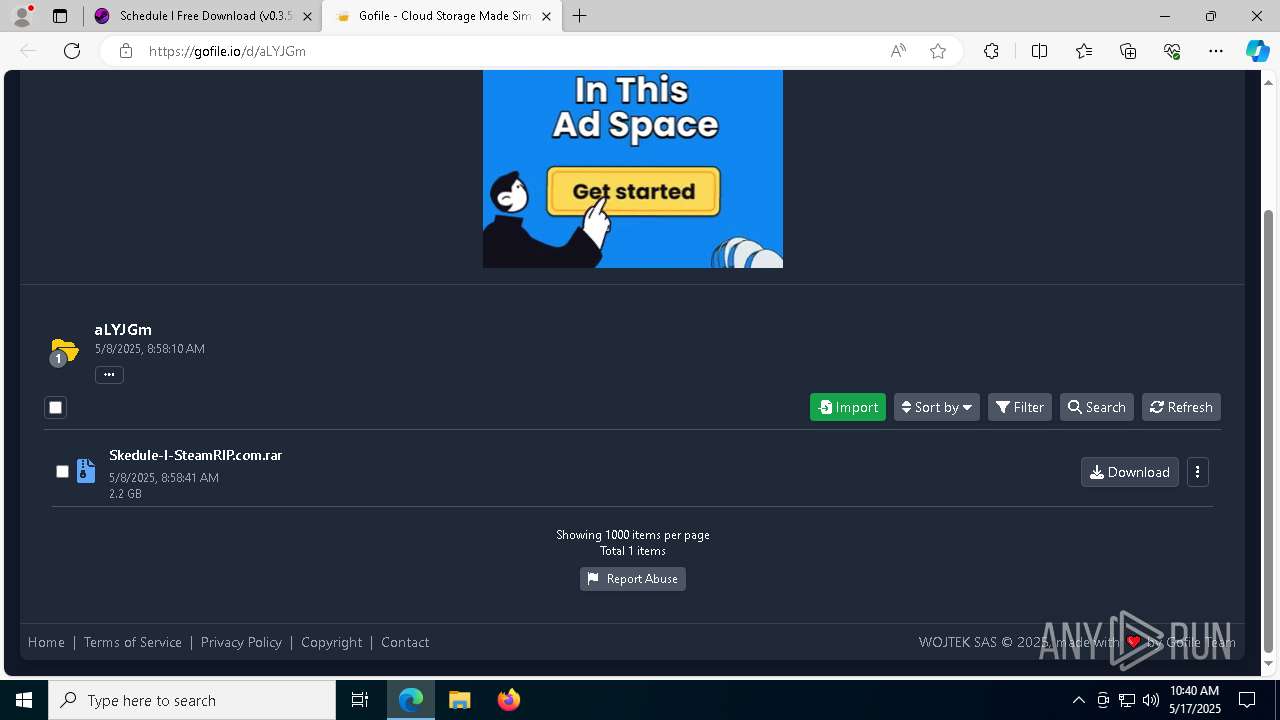Click the 2.2 GB file size text
Screen dimensions: 1280x720
(x=125, y=494)
